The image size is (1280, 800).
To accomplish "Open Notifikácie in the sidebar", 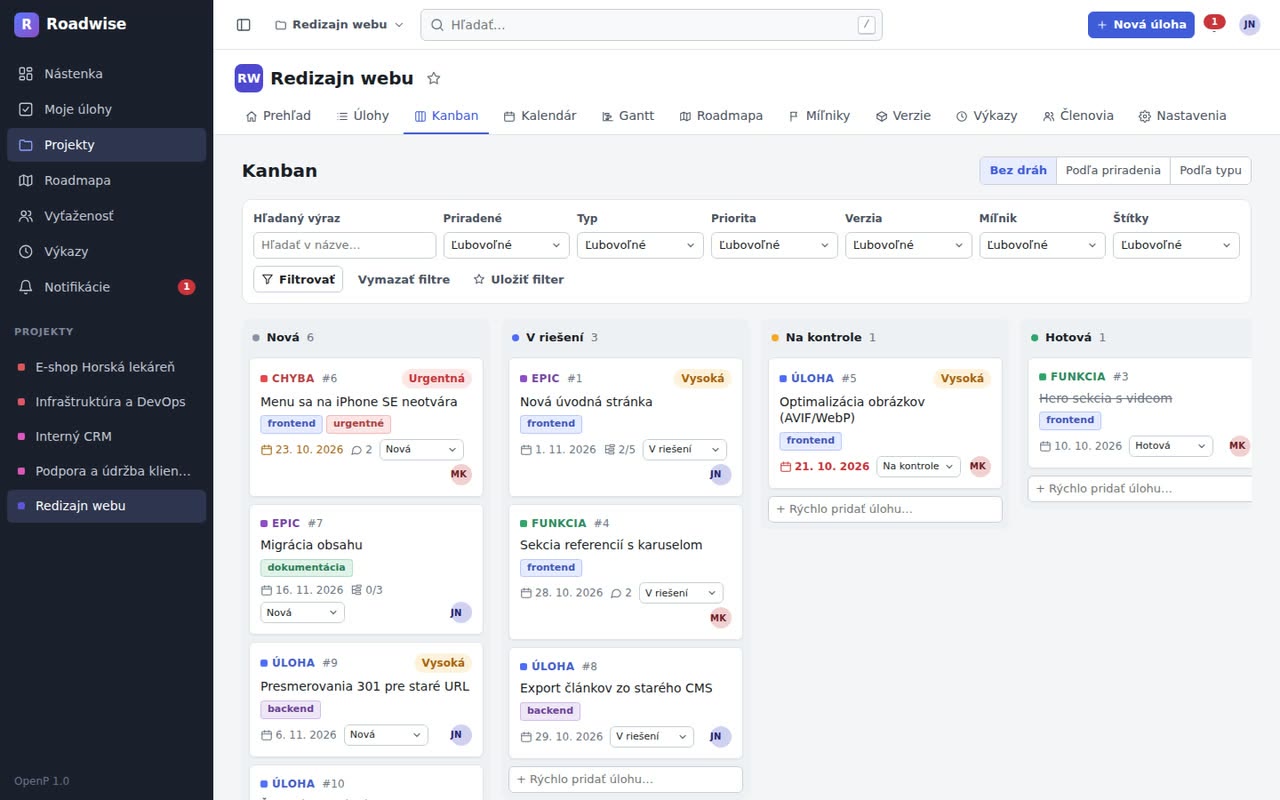I will point(107,287).
